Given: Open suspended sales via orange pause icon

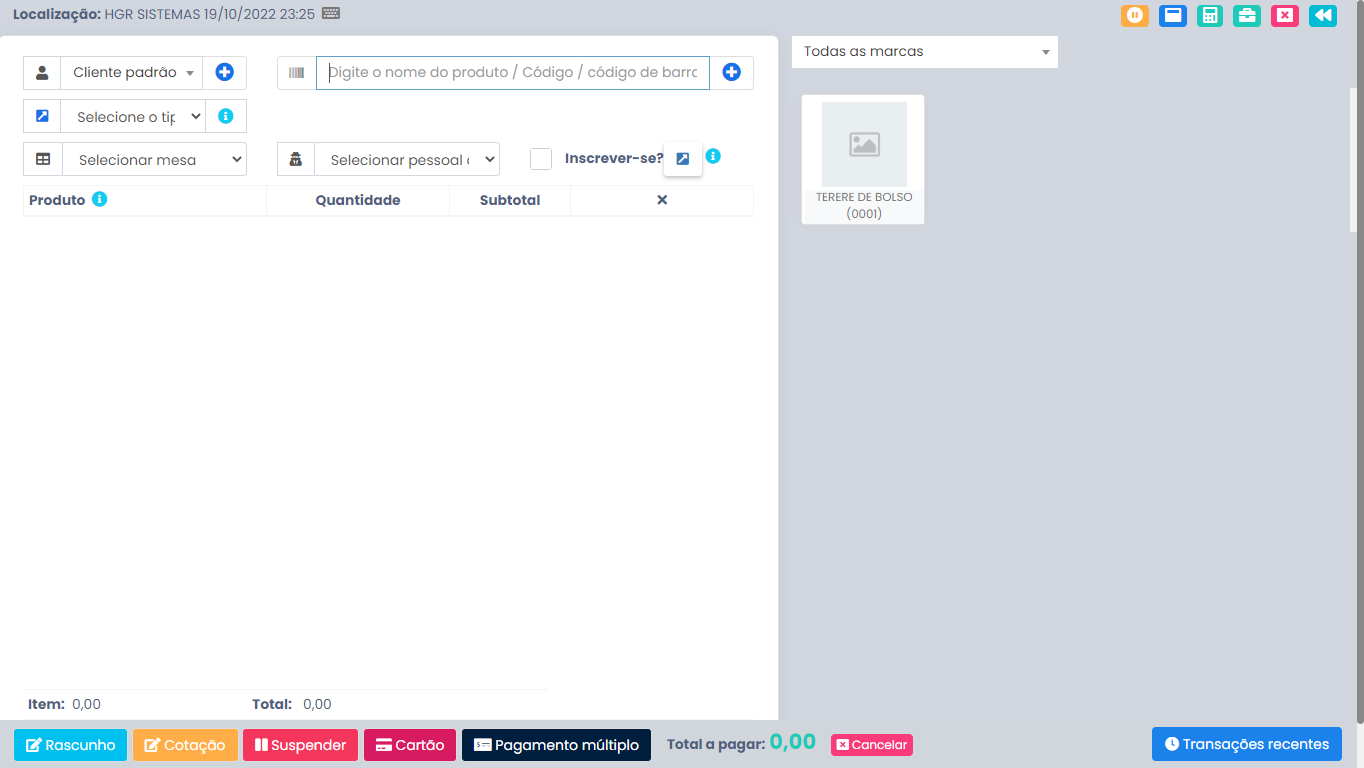Looking at the screenshot, I should (x=1134, y=16).
